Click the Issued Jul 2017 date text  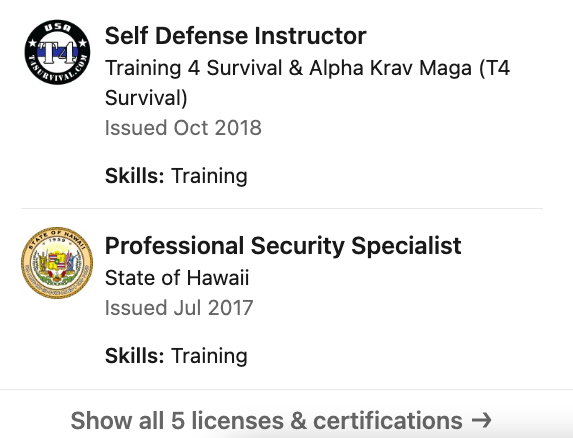(x=179, y=308)
